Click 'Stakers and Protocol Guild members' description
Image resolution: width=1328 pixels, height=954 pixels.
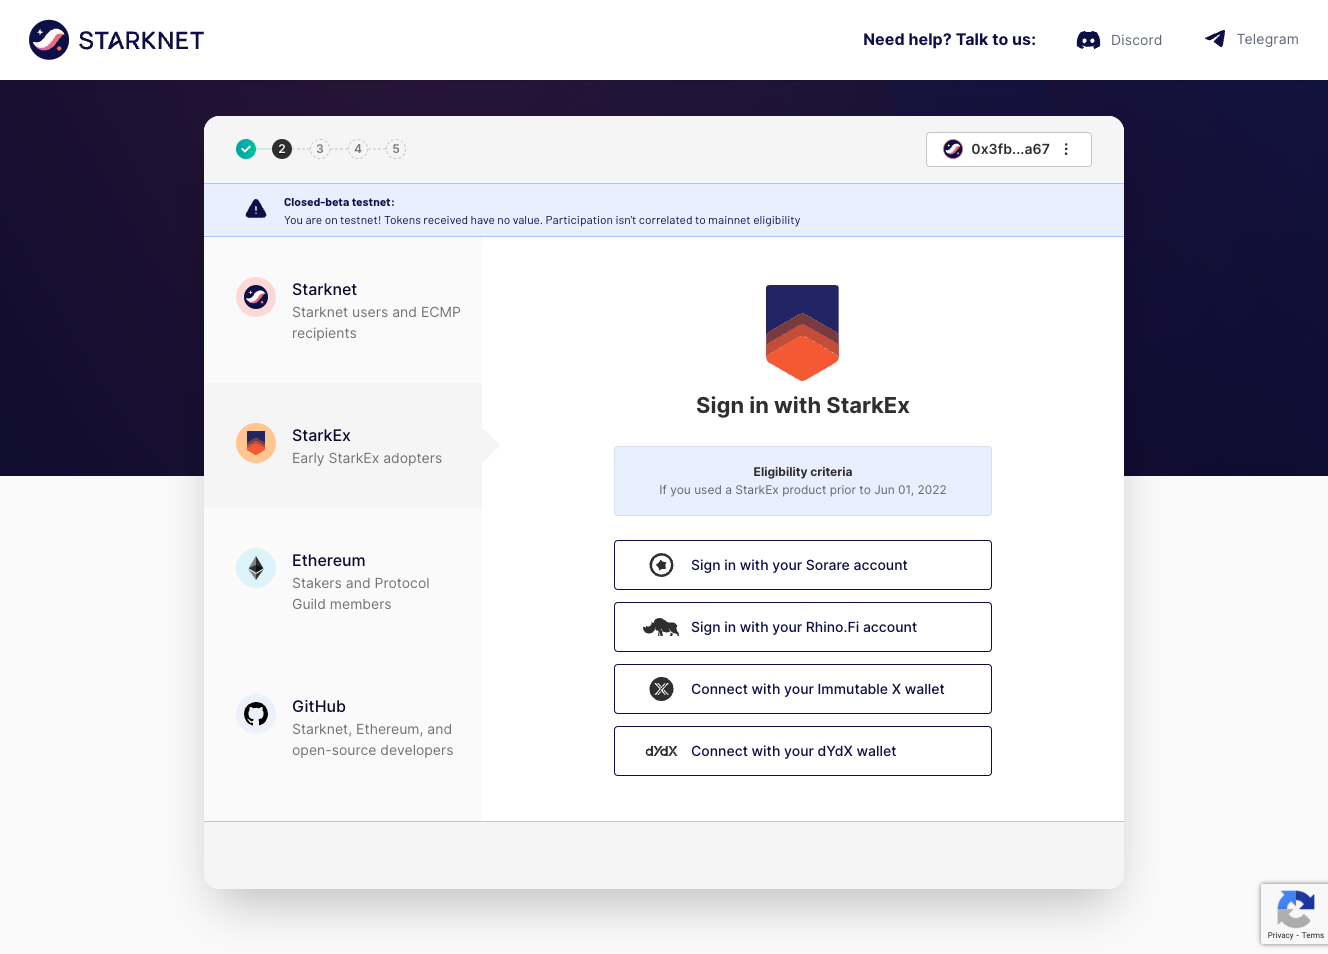[361, 594]
